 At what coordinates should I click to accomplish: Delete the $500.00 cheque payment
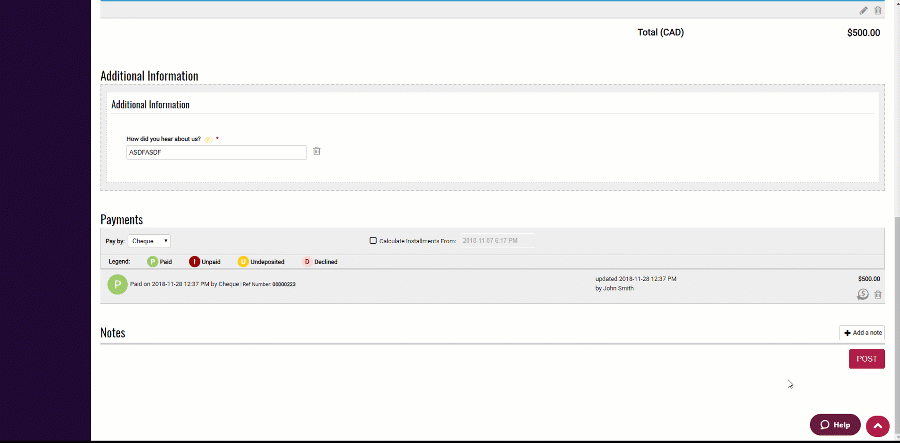coord(878,295)
